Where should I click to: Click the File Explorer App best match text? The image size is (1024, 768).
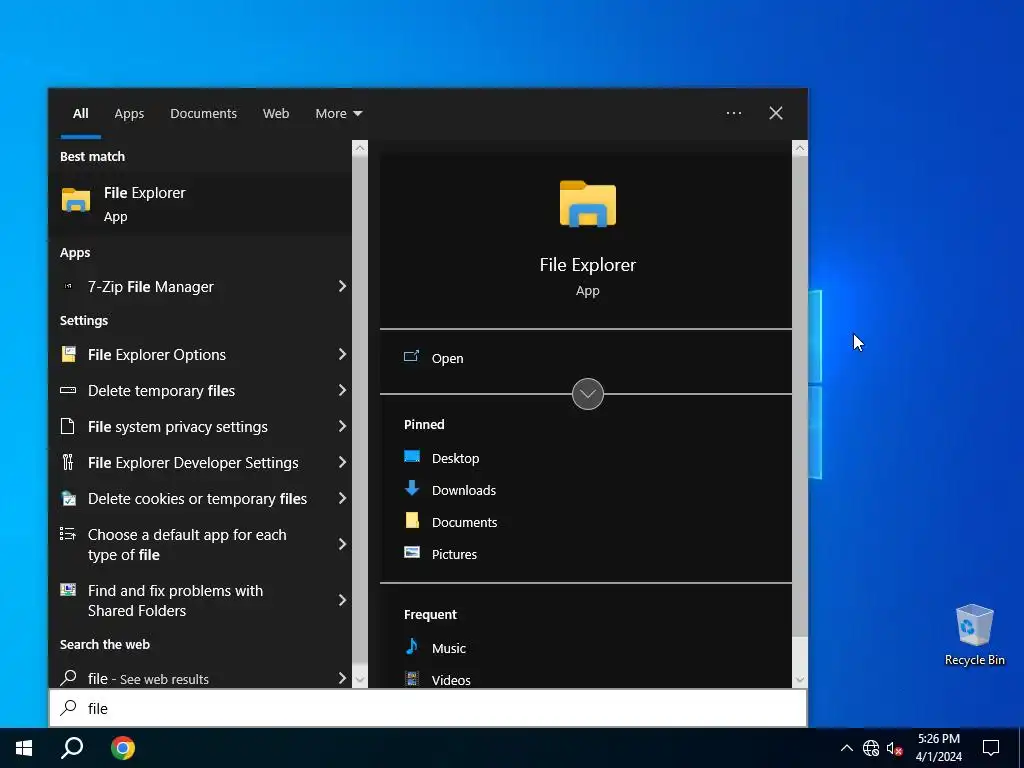144,204
